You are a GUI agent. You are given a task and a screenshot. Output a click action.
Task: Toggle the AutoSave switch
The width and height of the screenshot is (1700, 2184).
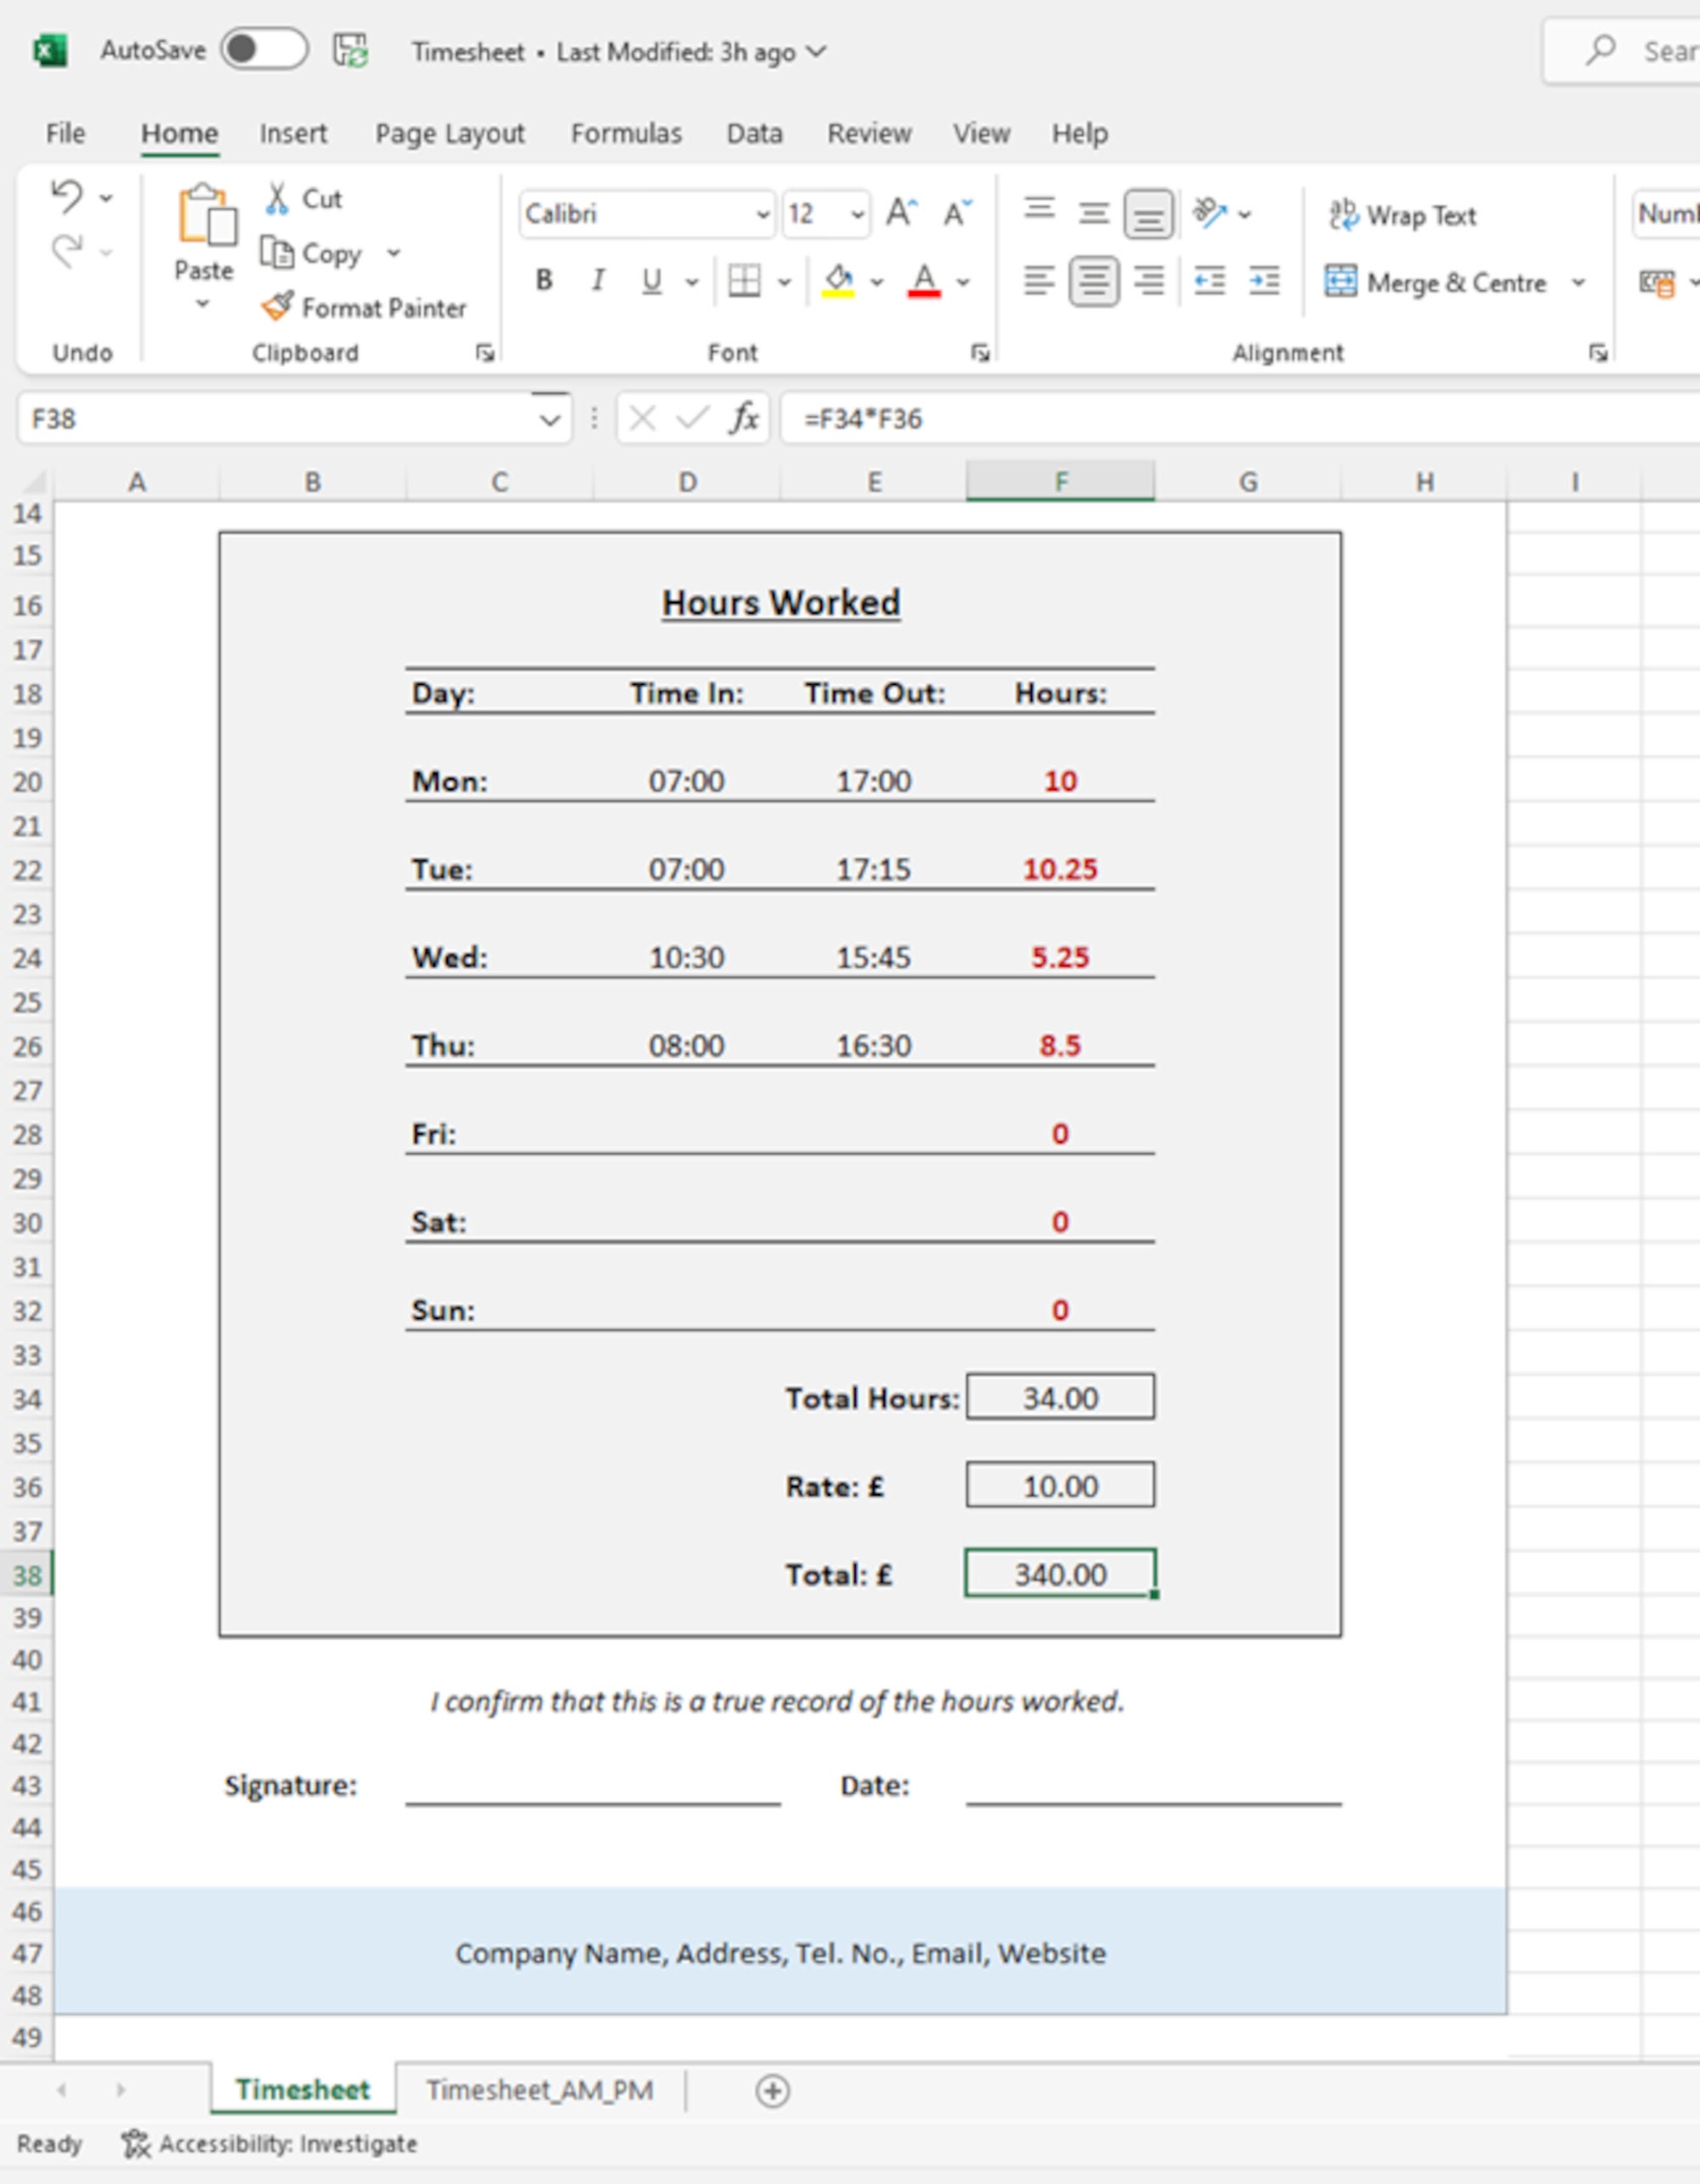tap(264, 49)
